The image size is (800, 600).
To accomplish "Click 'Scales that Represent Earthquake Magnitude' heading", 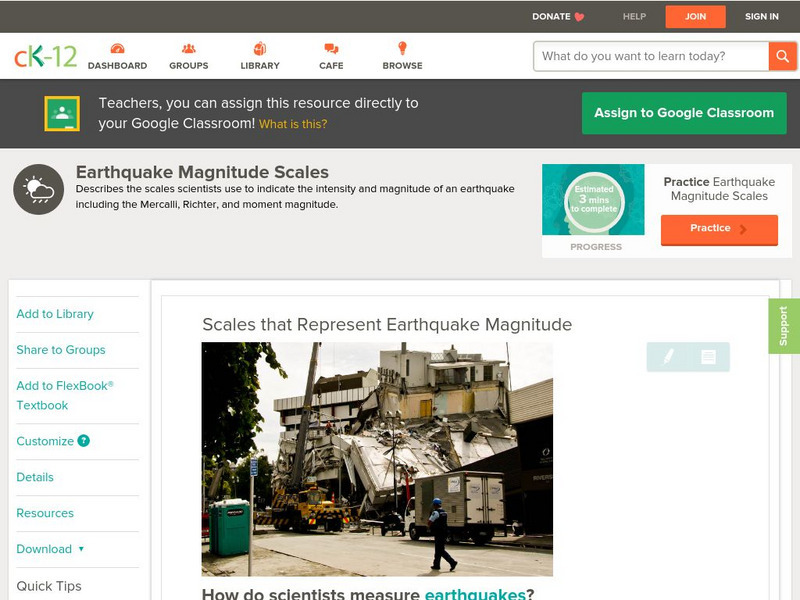I will (x=387, y=324).
